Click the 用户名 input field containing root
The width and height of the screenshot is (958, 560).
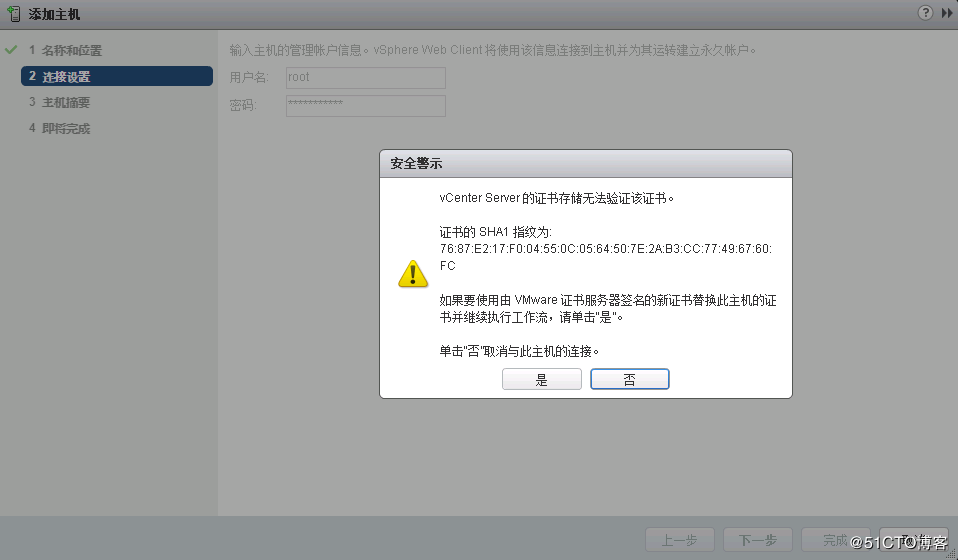(366, 78)
